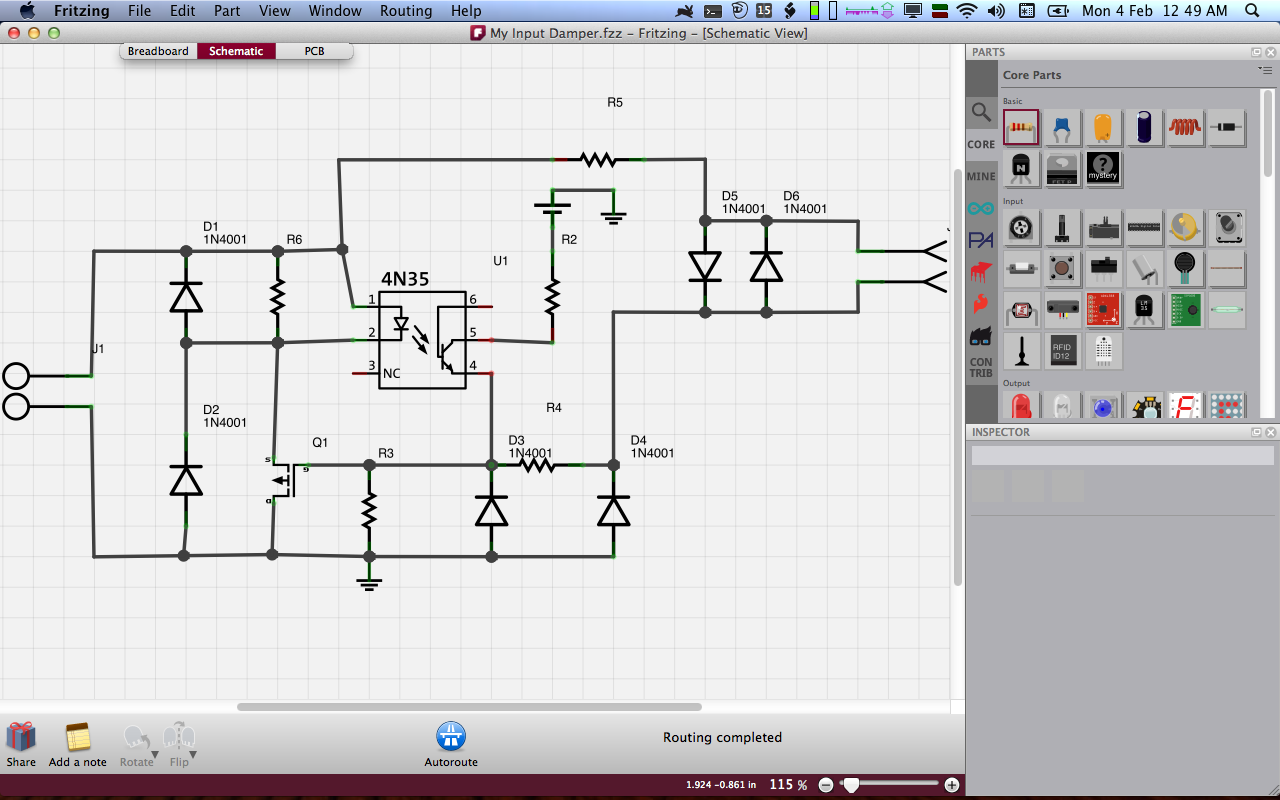
Task: Click the Autoroute icon
Action: (x=451, y=737)
